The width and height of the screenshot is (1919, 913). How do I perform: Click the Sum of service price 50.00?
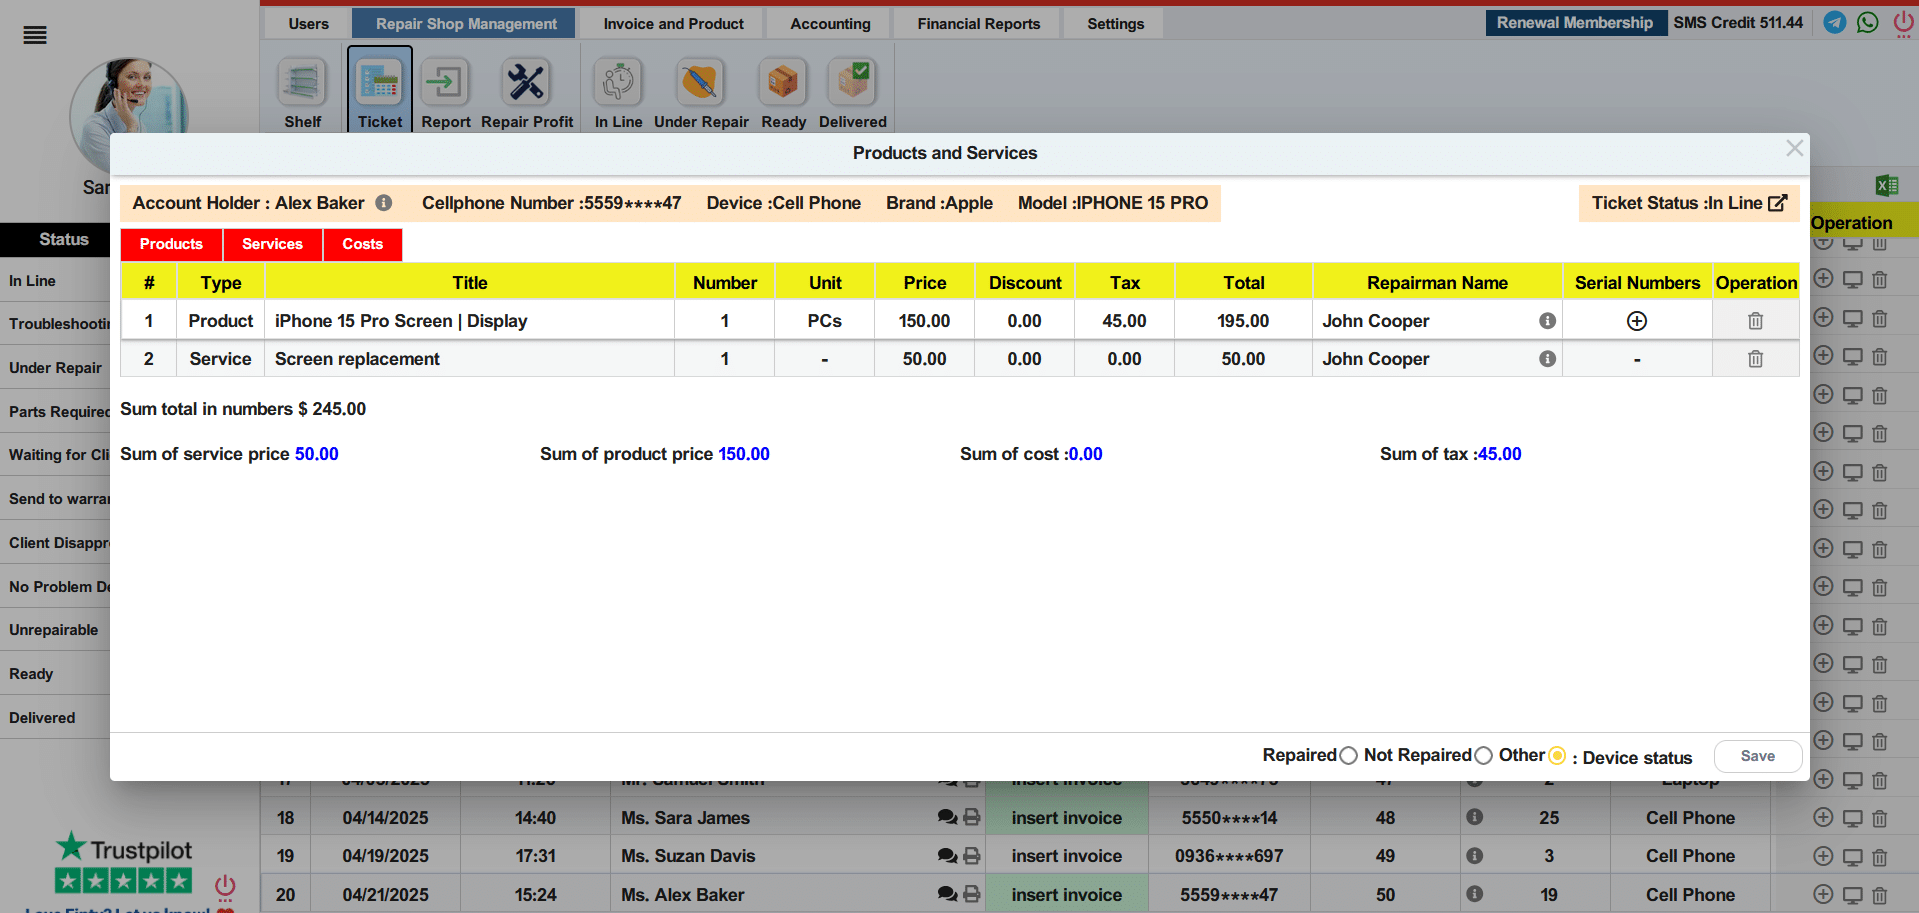(316, 454)
